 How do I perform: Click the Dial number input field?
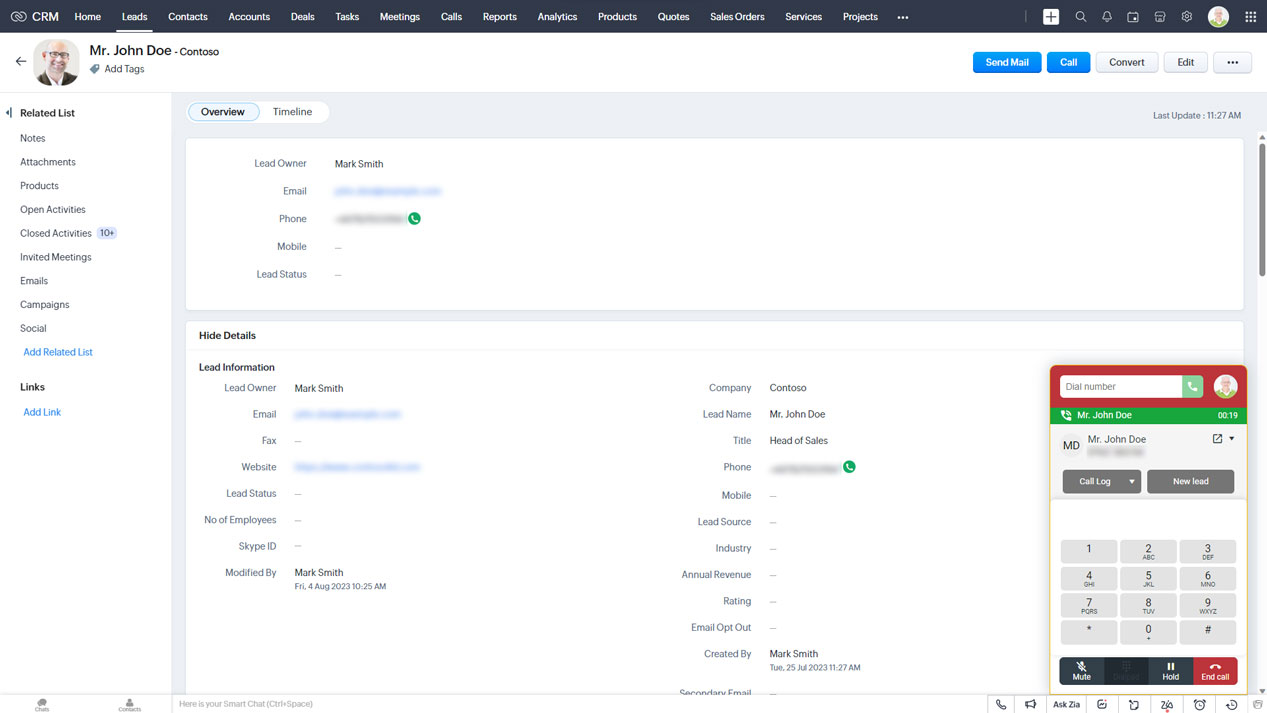pos(1120,387)
